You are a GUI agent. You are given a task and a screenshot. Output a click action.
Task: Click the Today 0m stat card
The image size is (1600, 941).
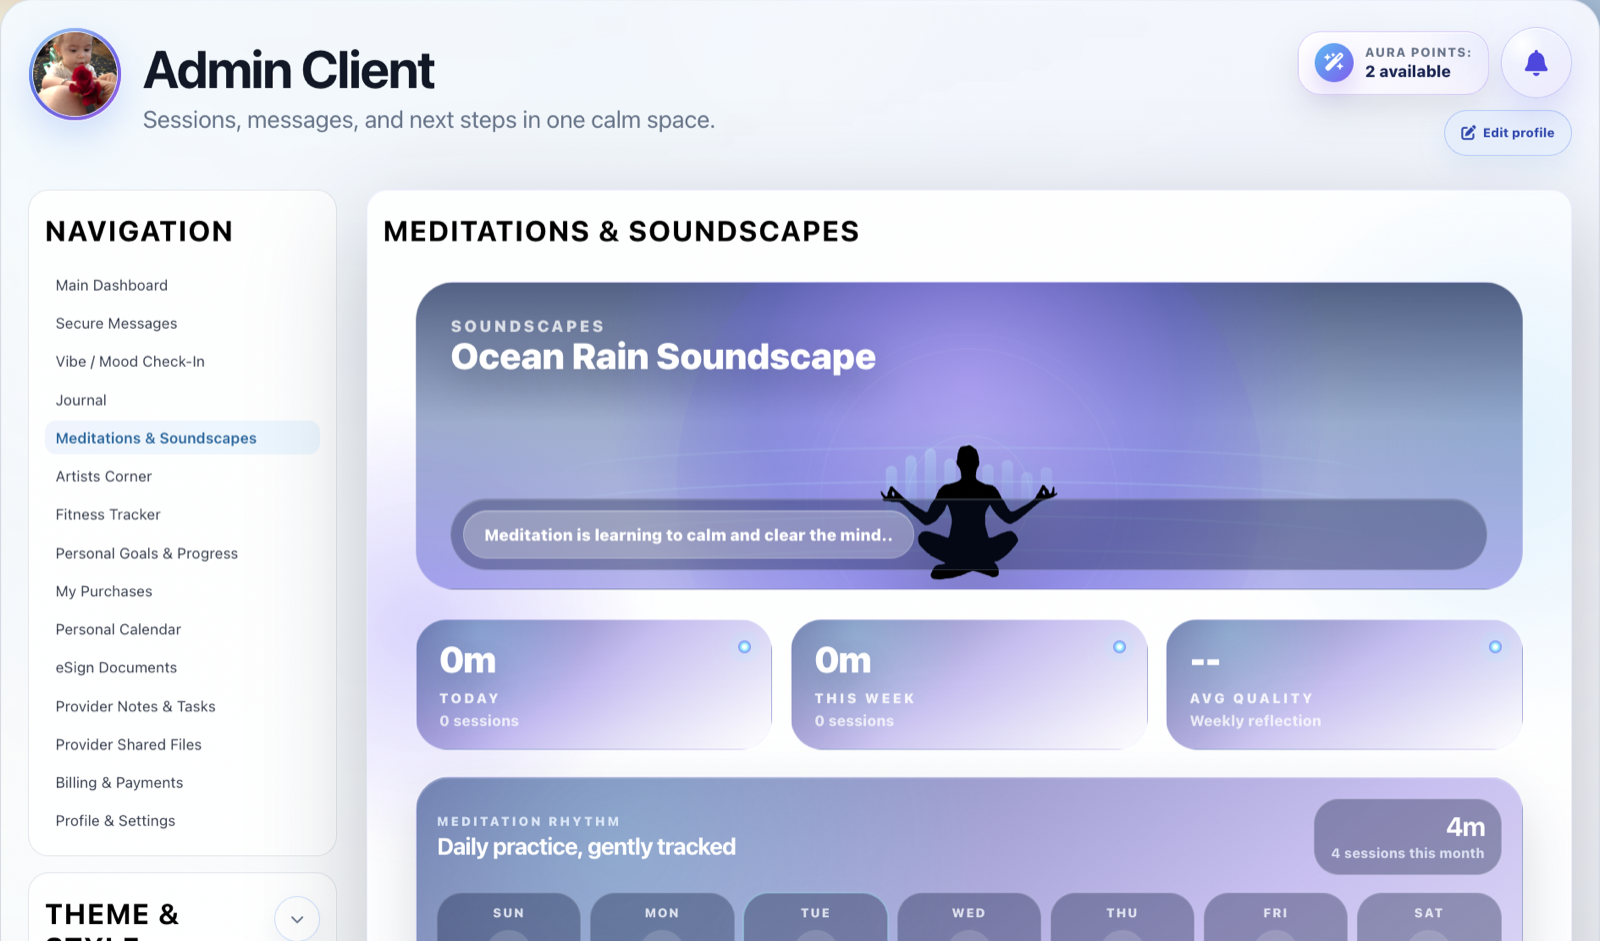[x=594, y=685]
